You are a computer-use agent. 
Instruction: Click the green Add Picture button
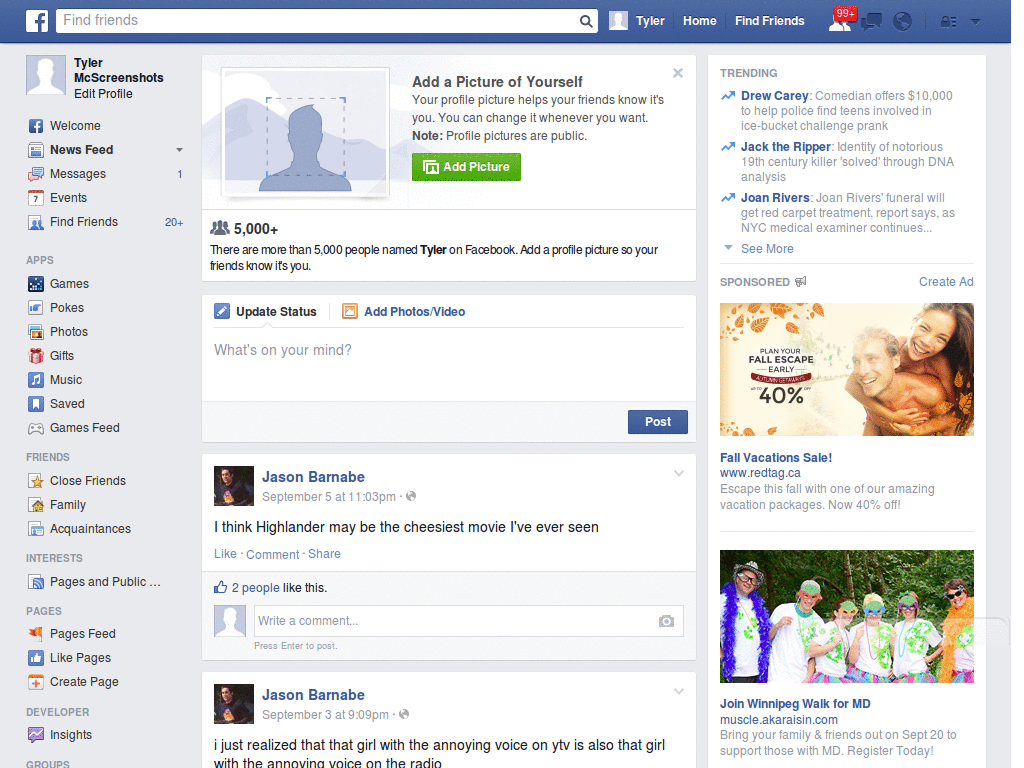coord(466,167)
